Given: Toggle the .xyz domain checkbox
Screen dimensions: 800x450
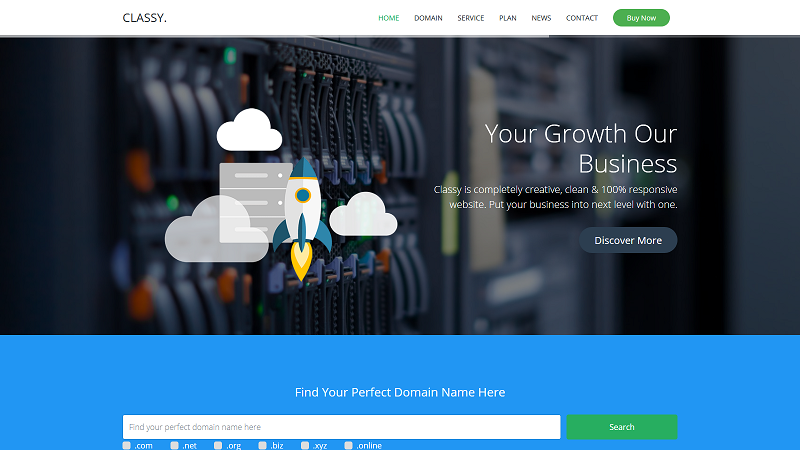Looking at the screenshot, I should click(305, 445).
